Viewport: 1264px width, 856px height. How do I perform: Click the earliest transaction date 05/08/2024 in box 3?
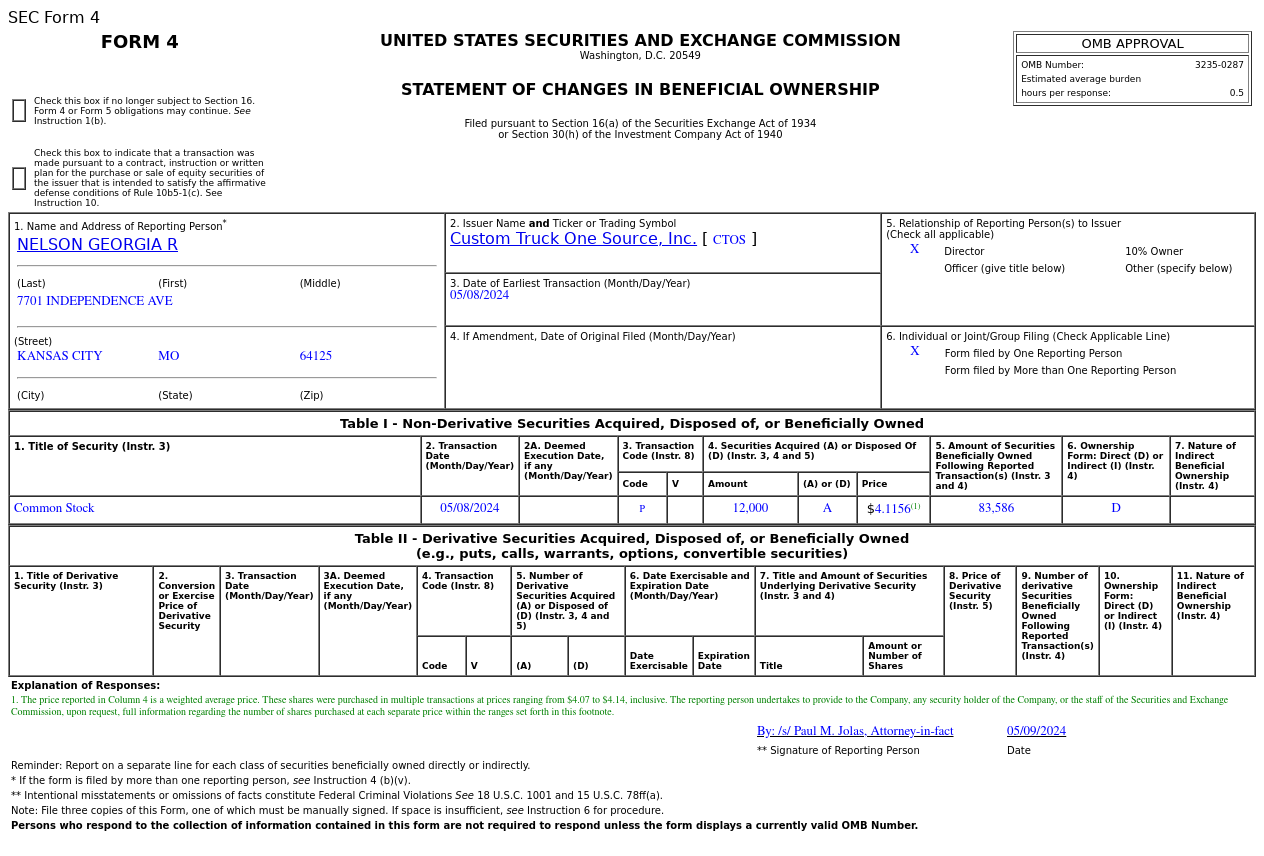pyautogui.click(x=479, y=295)
